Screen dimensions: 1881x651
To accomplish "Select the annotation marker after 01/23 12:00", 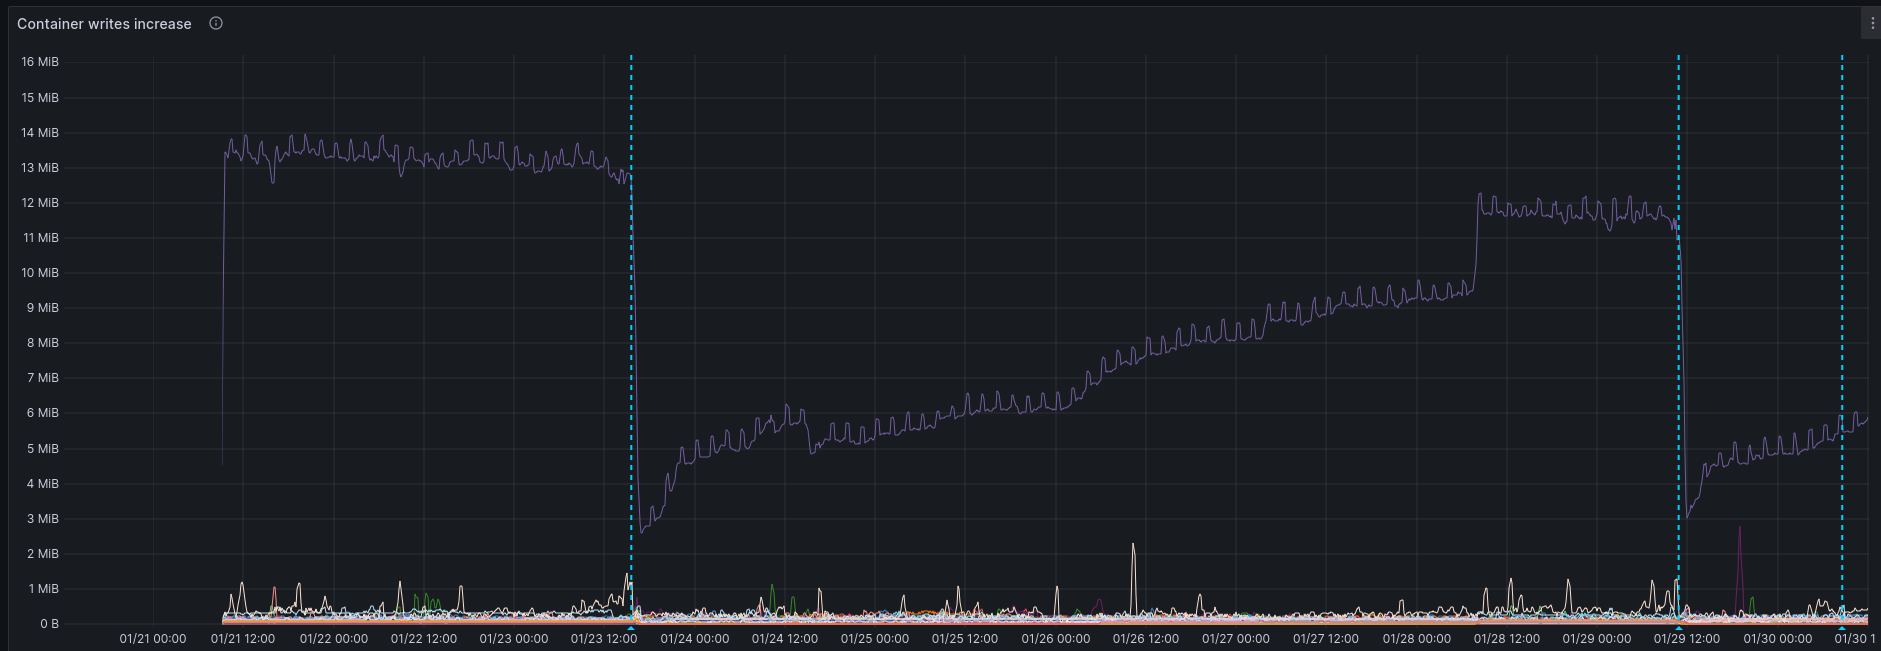I will coord(631,626).
